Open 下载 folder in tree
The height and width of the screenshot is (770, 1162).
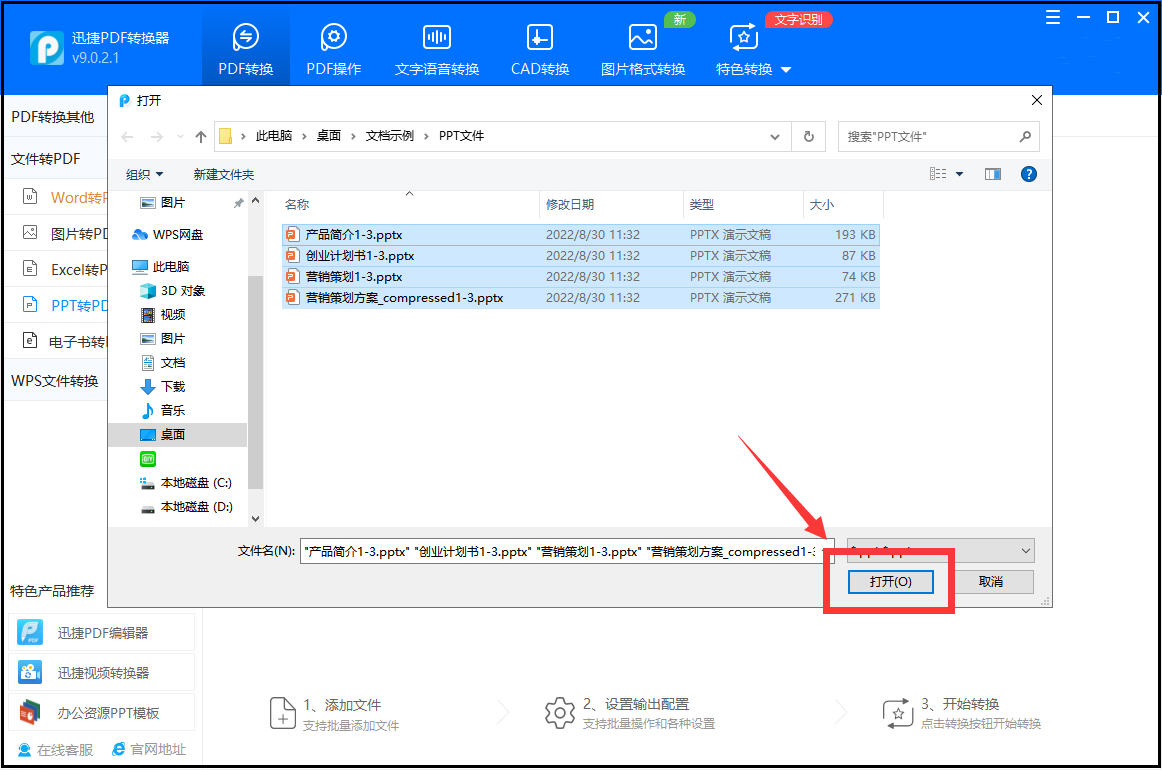[x=173, y=386]
